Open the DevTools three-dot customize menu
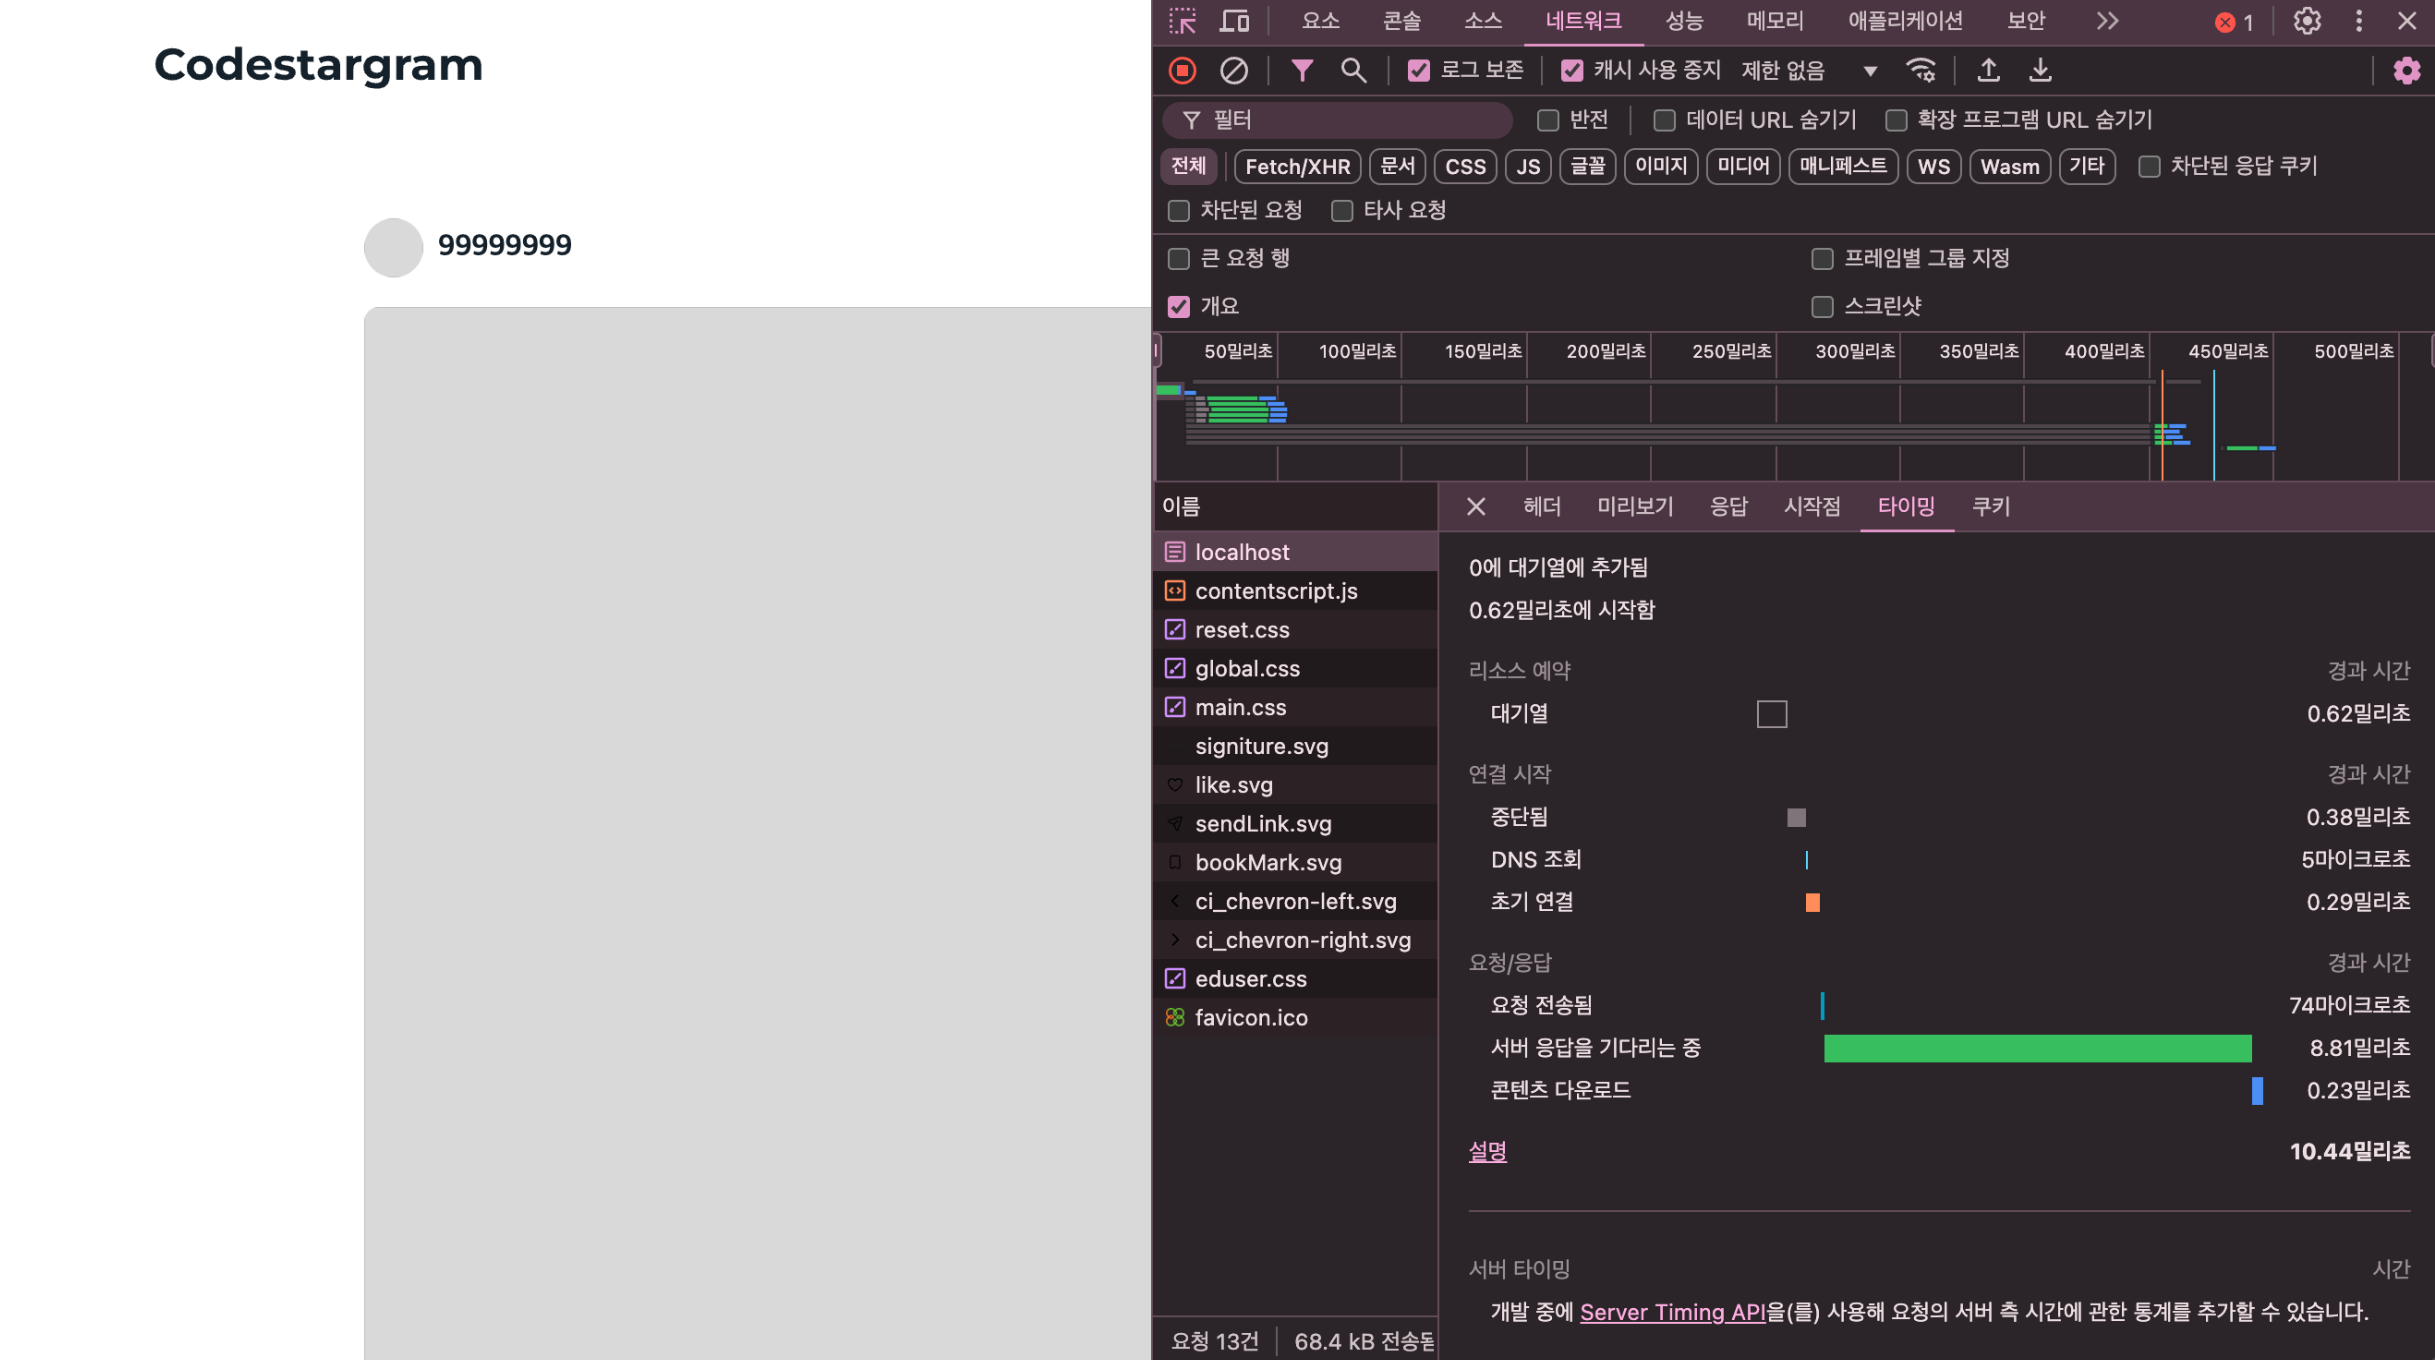This screenshot has height=1360, width=2435. pos(2359,21)
